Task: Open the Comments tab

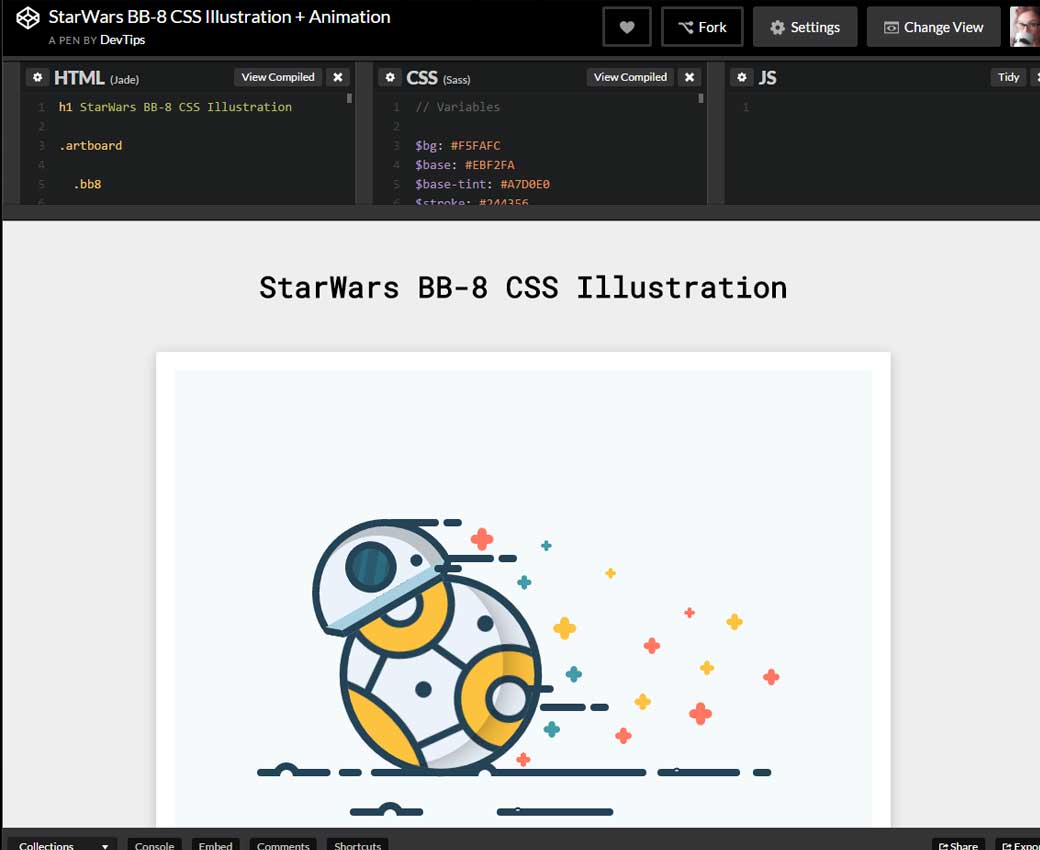Action: tap(283, 845)
